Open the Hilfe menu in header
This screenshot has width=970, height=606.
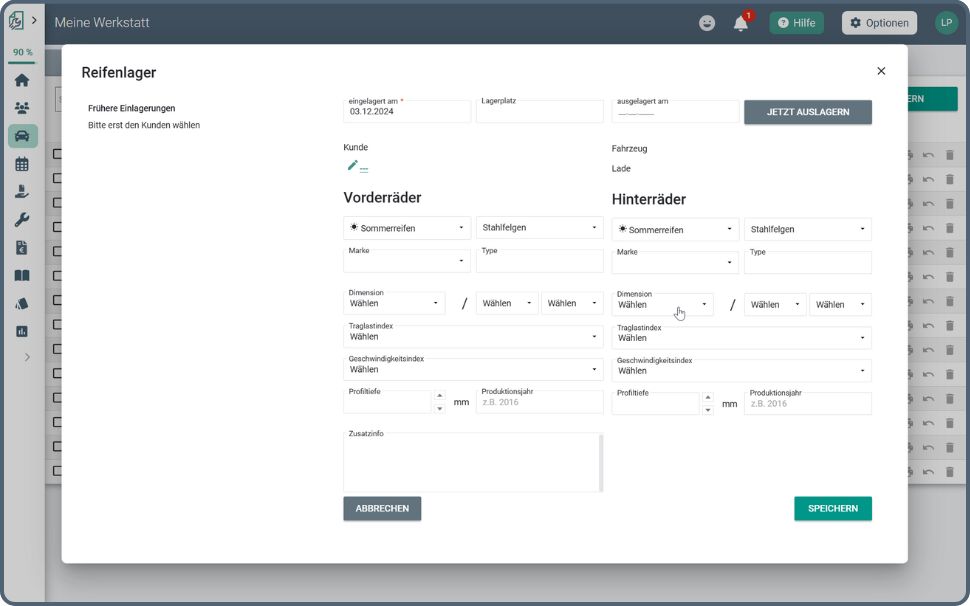coord(796,23)
